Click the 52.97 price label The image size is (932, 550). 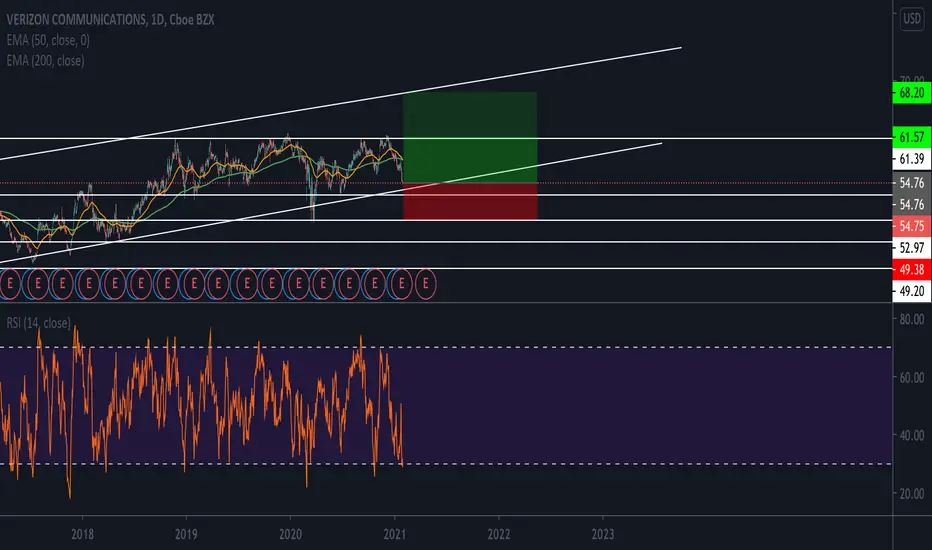912,247
